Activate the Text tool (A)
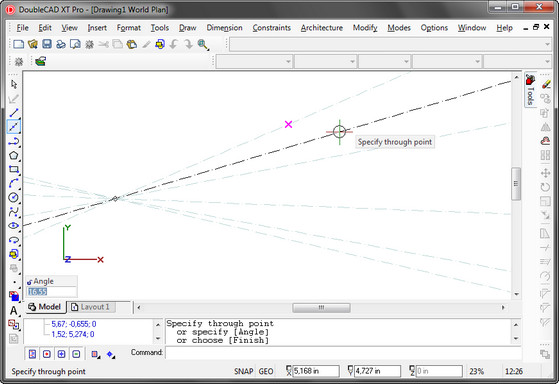 point(14,311)
